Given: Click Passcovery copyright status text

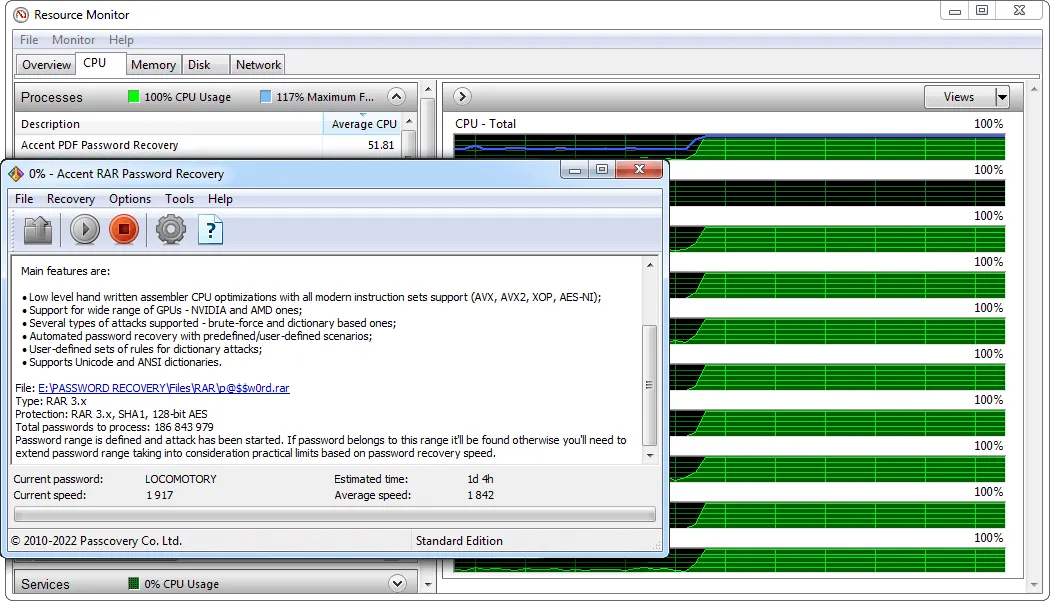Looking at the screenshot, I should pos(96,541).
